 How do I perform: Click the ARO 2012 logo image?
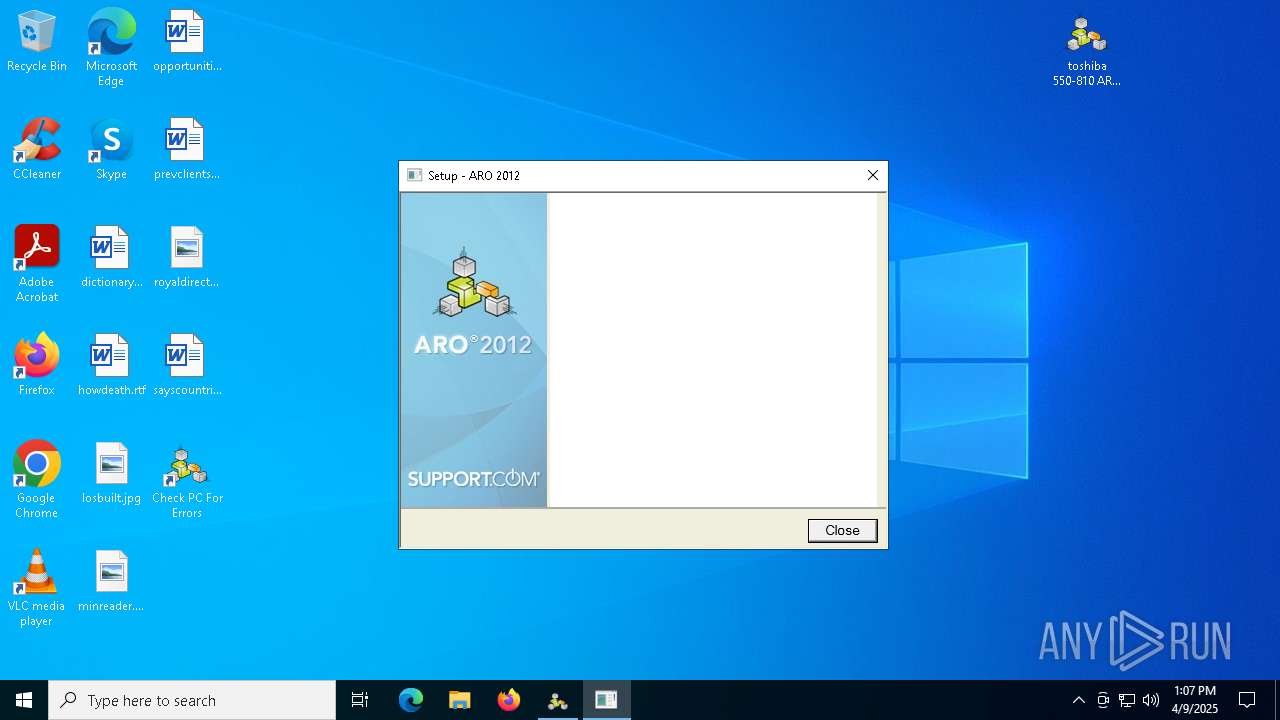click(474, 350)
